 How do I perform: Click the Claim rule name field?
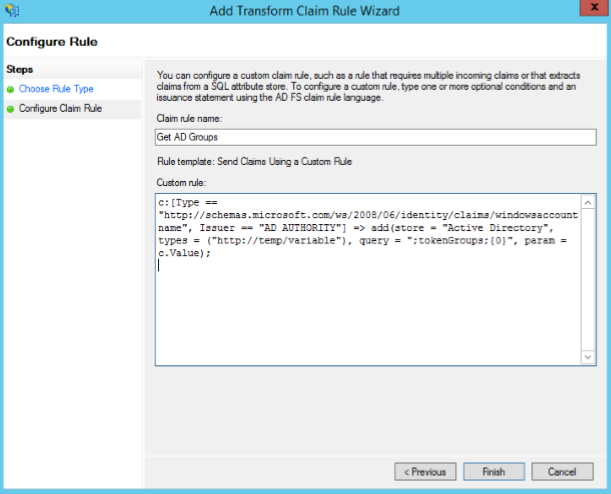pyautogui.click(x=375, y=137)
